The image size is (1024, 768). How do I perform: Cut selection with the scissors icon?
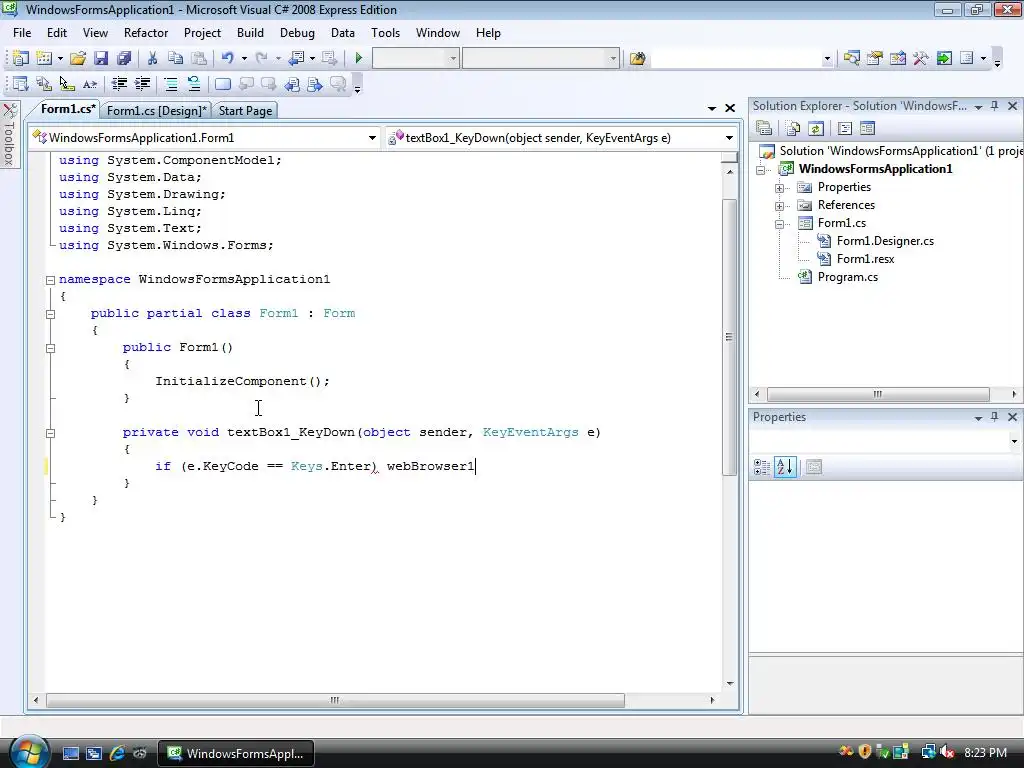coord(152,58)
